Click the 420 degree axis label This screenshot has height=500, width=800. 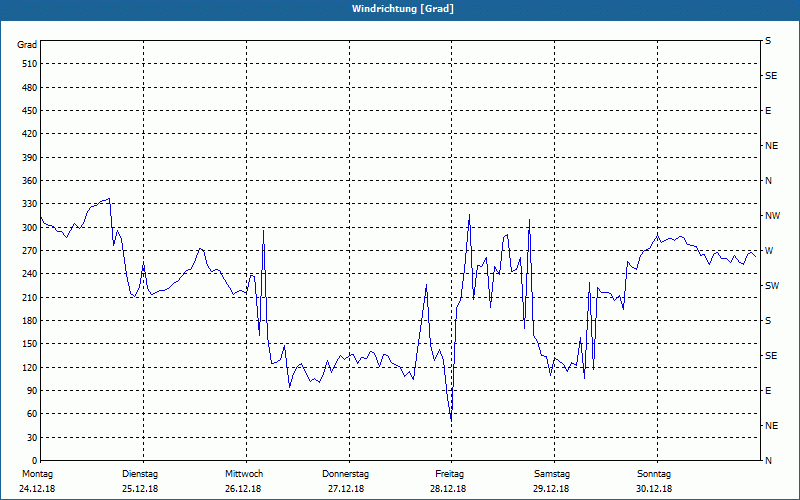pyautogui.click(x=30, y=134)
